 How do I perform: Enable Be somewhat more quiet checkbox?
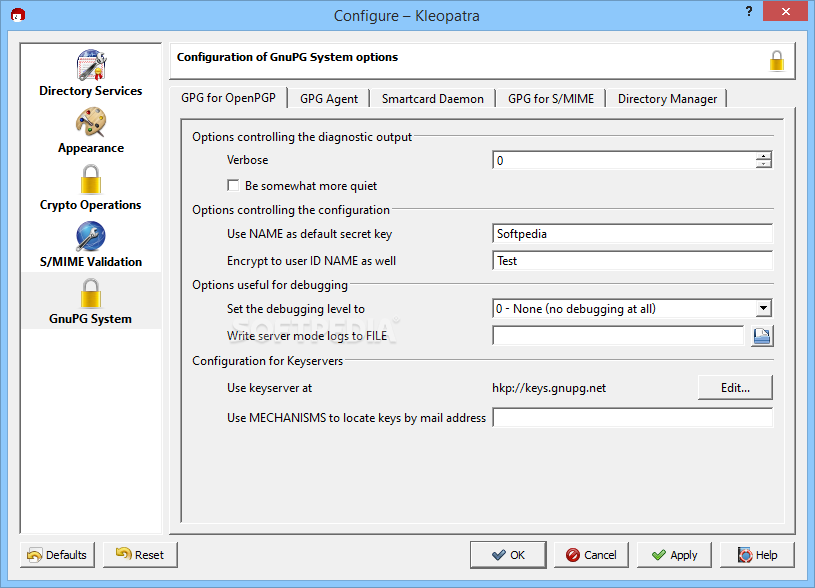[233, 186]
